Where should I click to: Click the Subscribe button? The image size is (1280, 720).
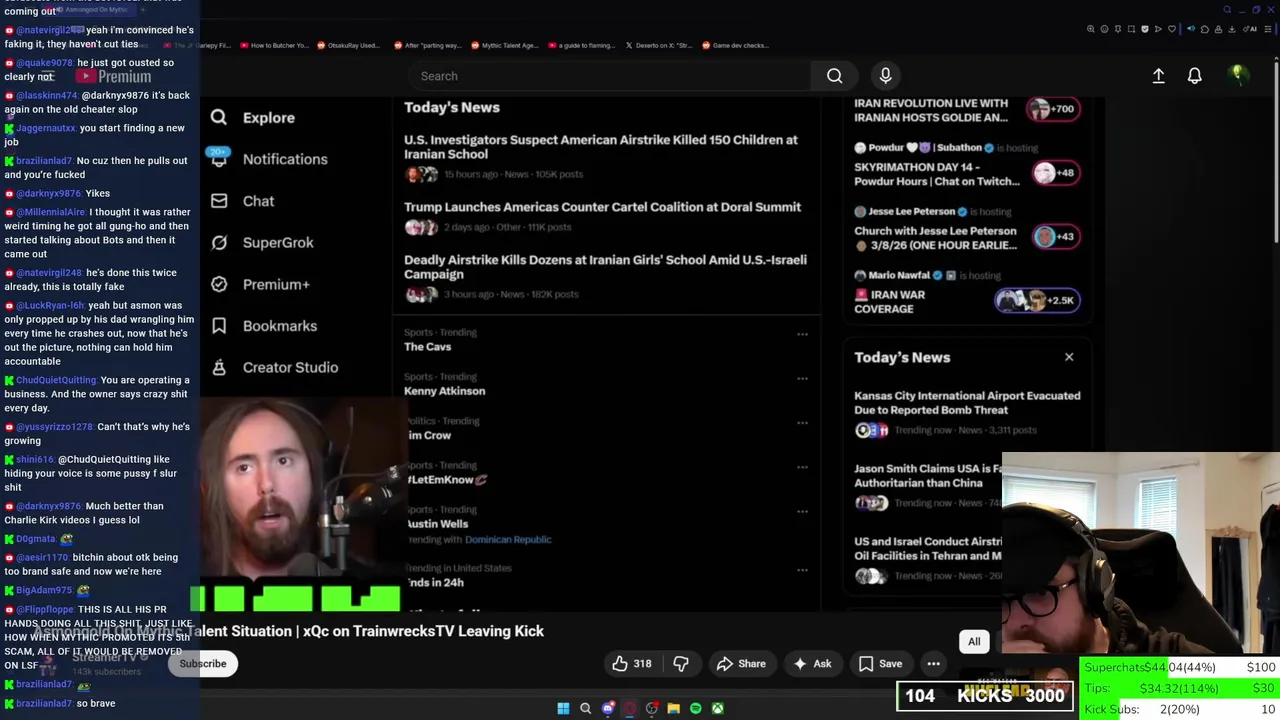(x=203, y=664)
